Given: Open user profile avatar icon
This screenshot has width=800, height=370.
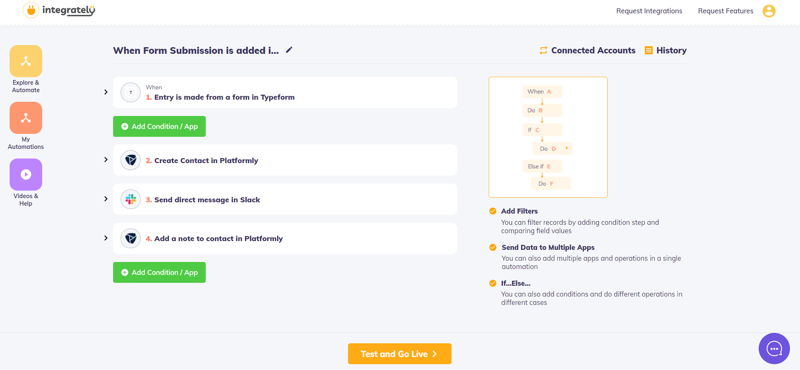Looking at the screenshot, I should pyautogui.click(x=769, y=11).
